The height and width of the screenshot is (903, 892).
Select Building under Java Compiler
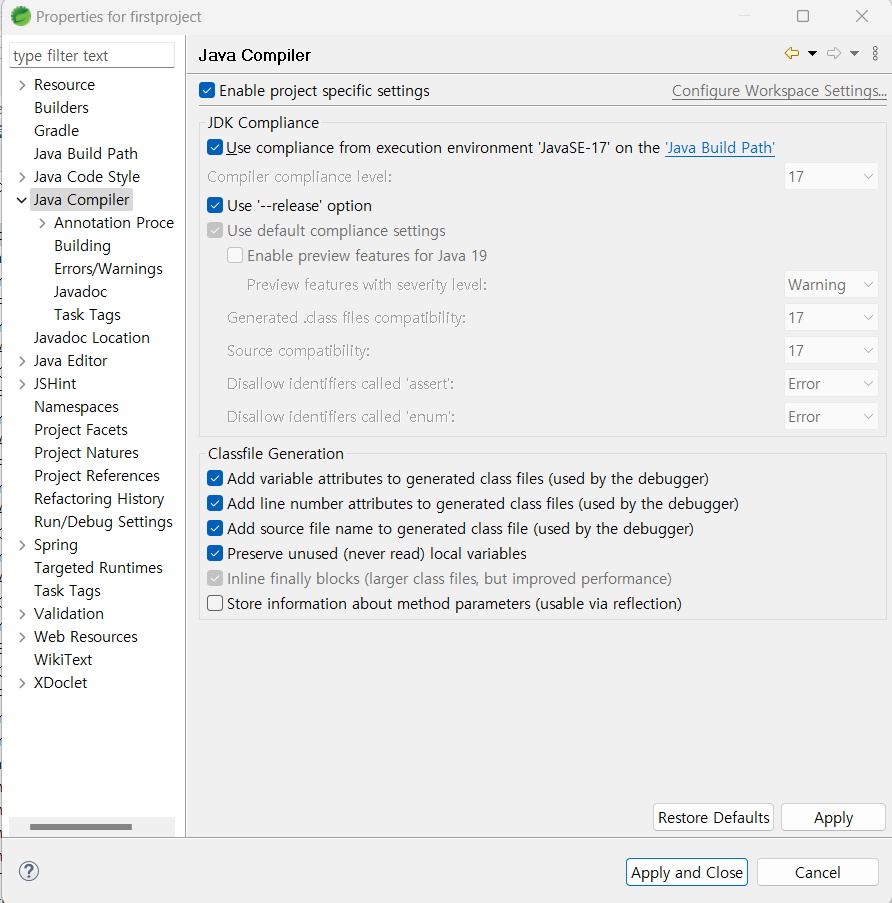click(82, 246)
